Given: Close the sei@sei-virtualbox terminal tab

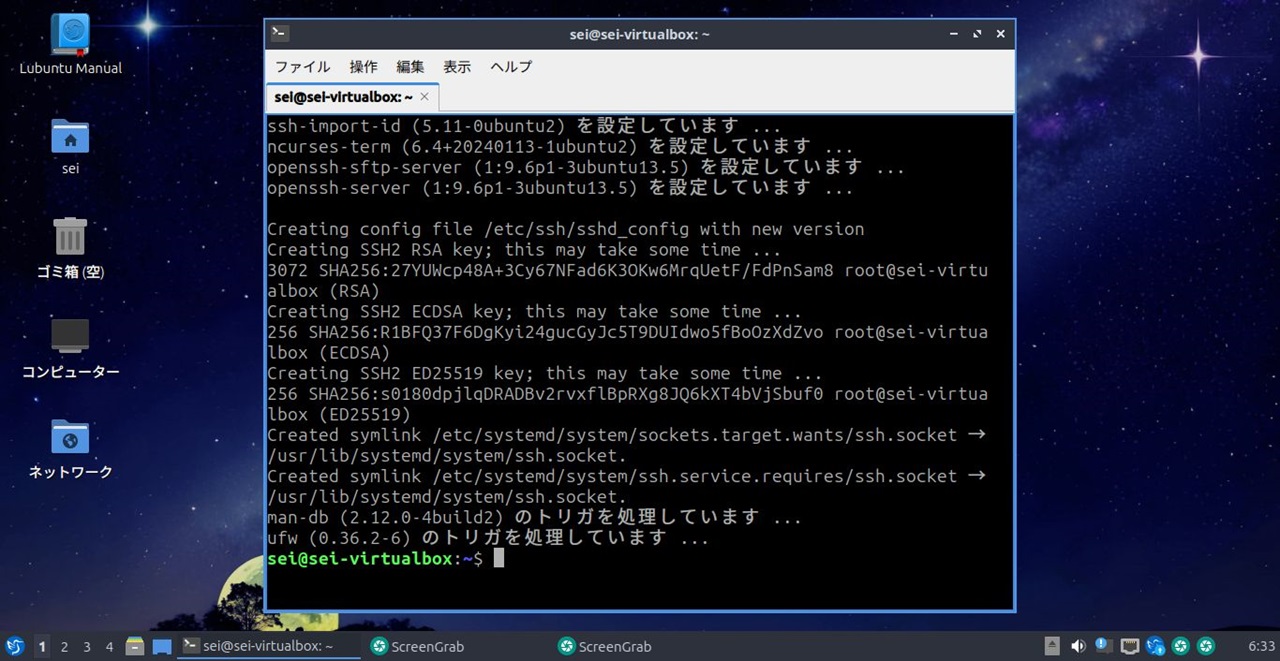Looking at the screenshot, I should click(x=425, y=97).
